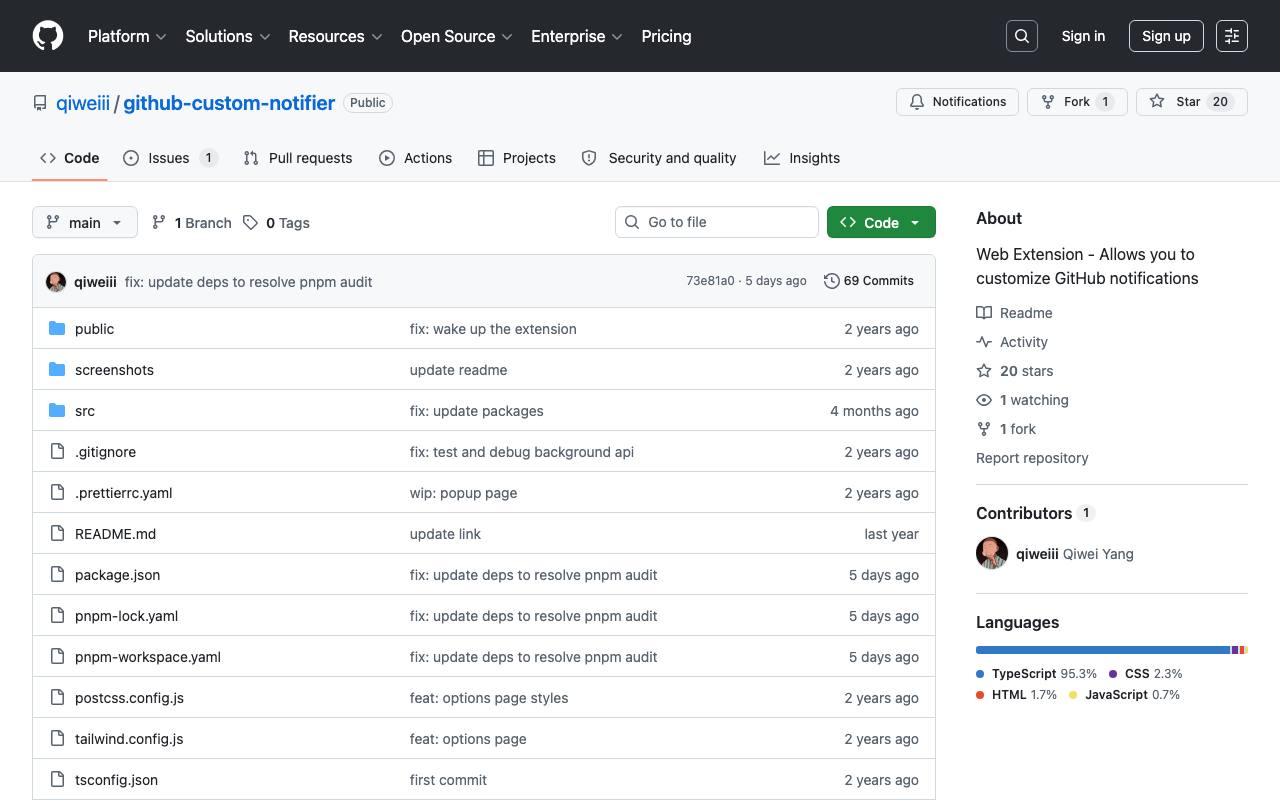Open the Pricing link
The image size is (1280, 800).
(x=666, y=36)
